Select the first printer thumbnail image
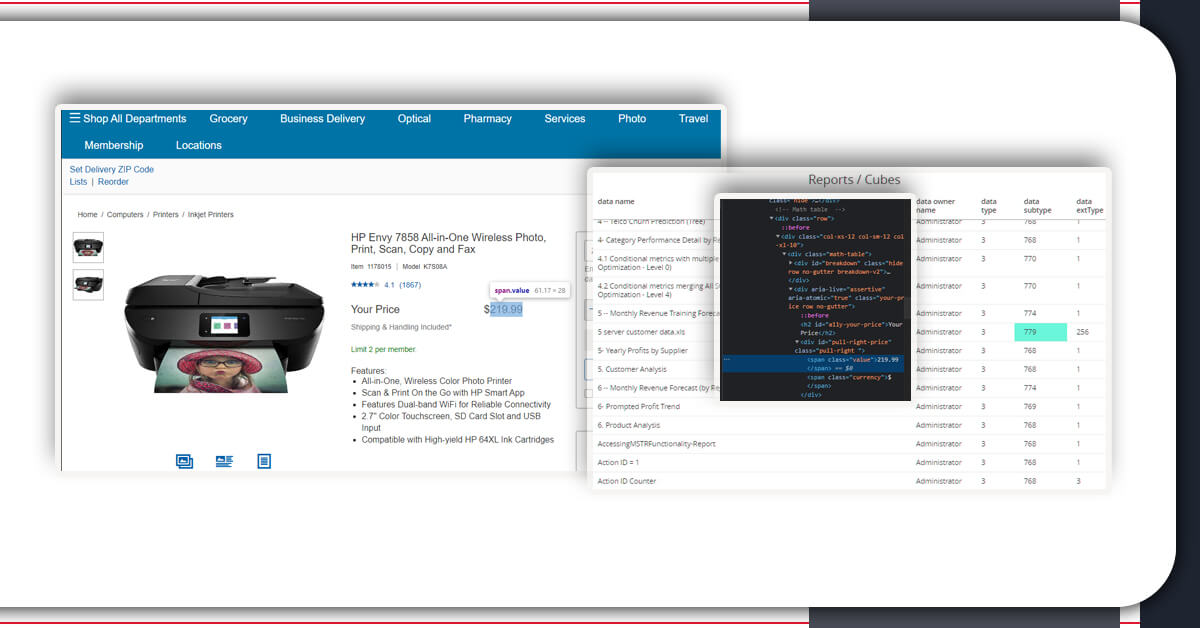The image size is (1200, 628). pyautogui.click(x=88, y=247)
